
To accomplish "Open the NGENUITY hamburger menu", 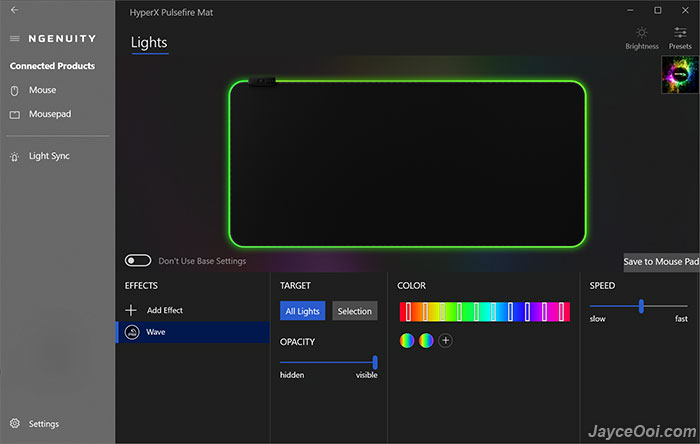I will (x=15, y=38).
